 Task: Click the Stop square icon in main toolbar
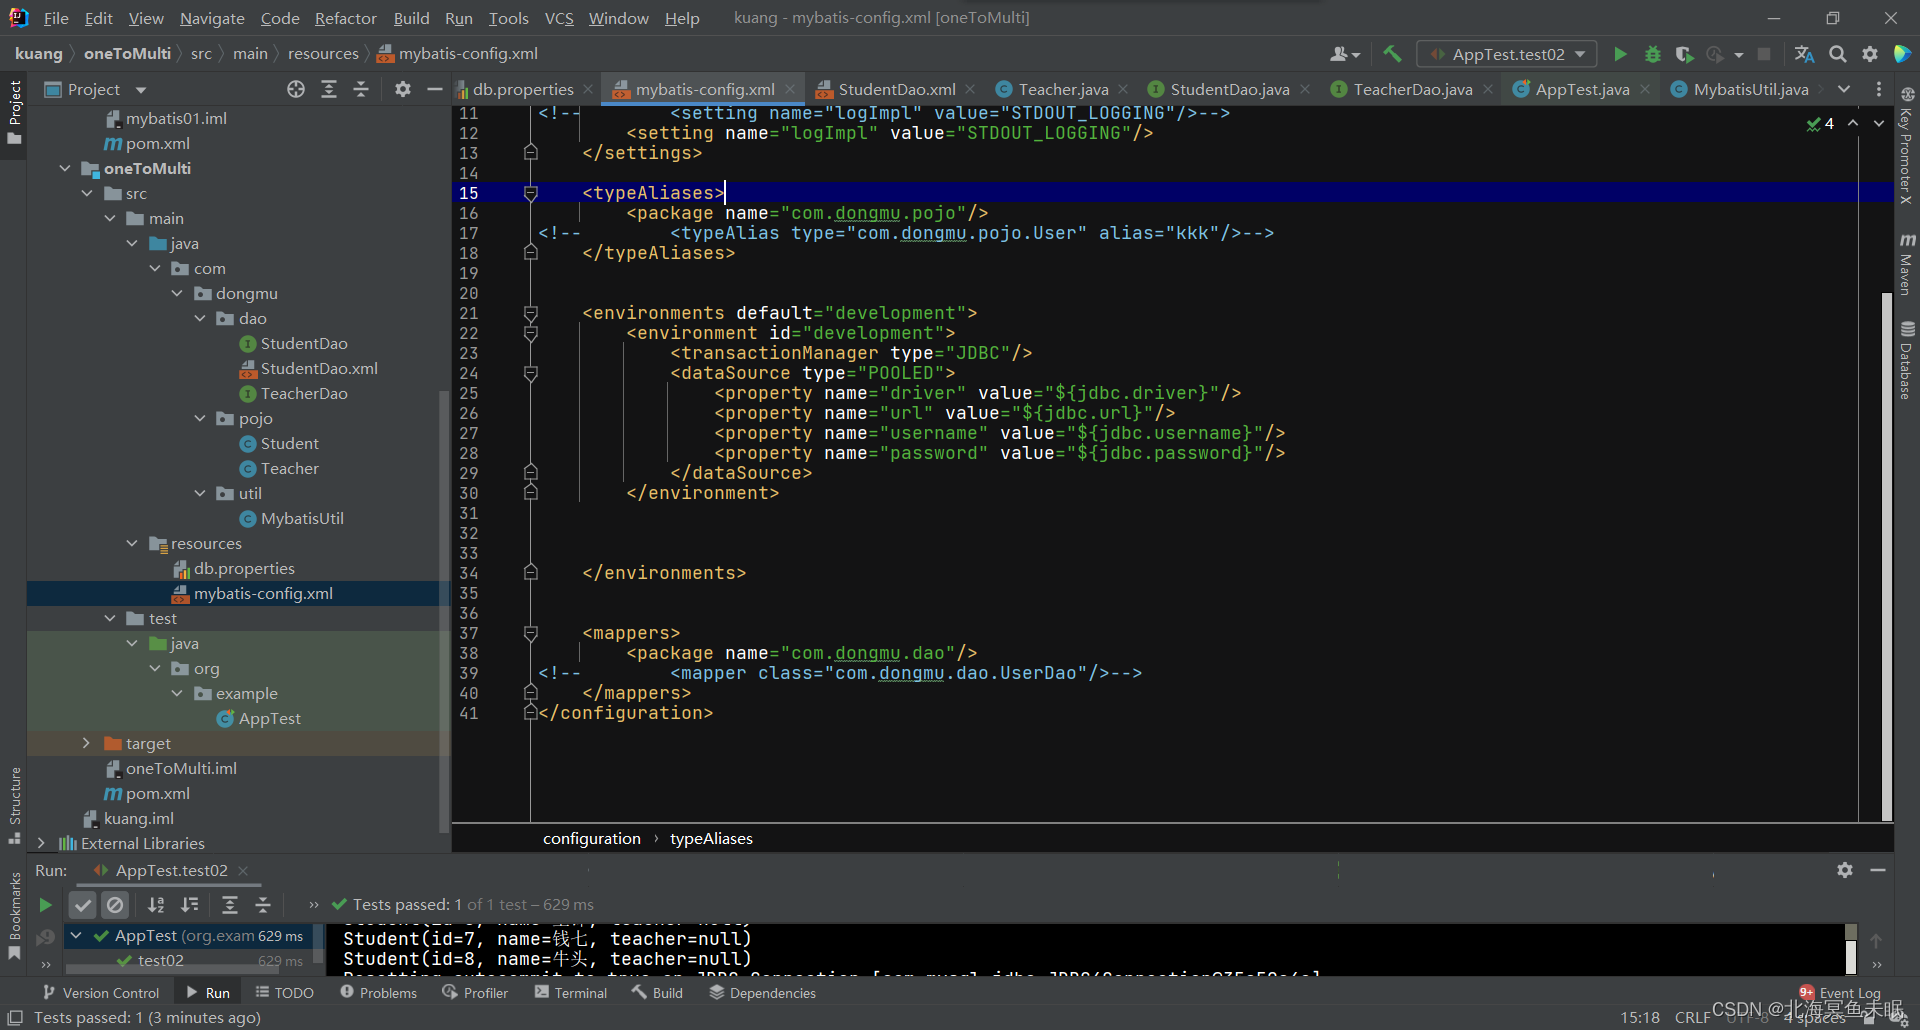pos(1764,54)
